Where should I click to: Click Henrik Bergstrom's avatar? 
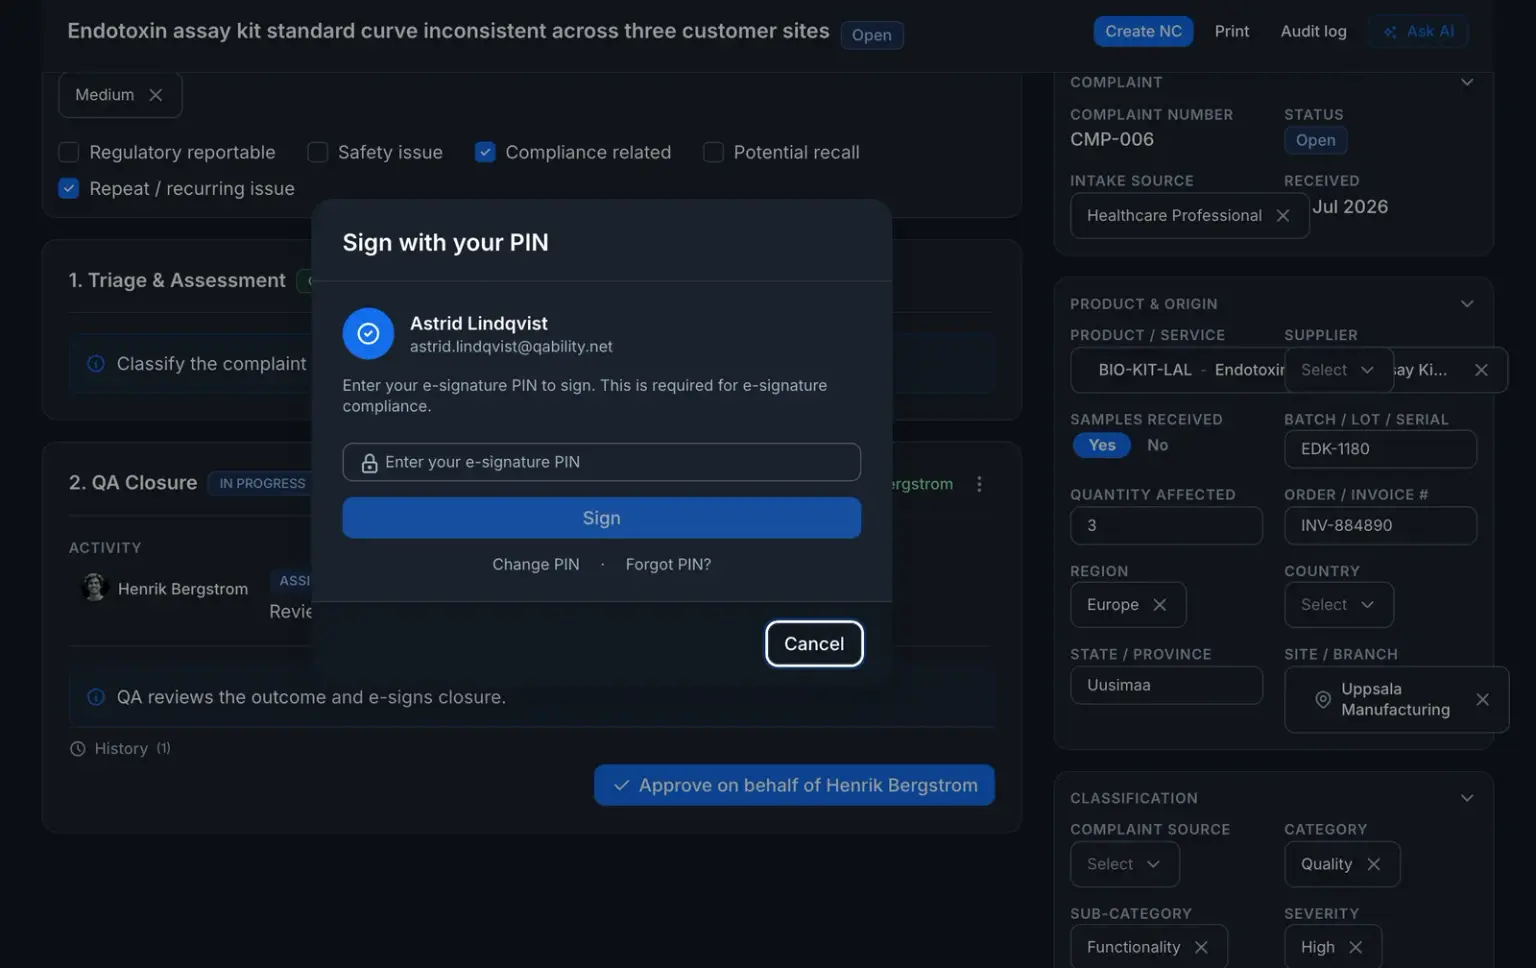pos(94,588)
